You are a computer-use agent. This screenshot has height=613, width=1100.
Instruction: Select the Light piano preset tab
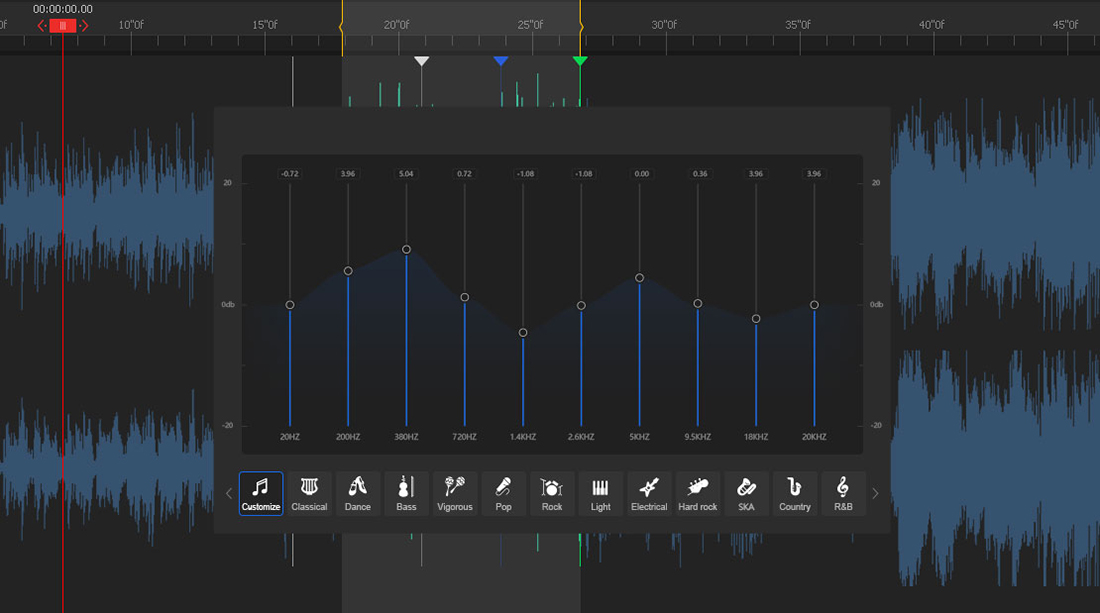click(600, 492)
